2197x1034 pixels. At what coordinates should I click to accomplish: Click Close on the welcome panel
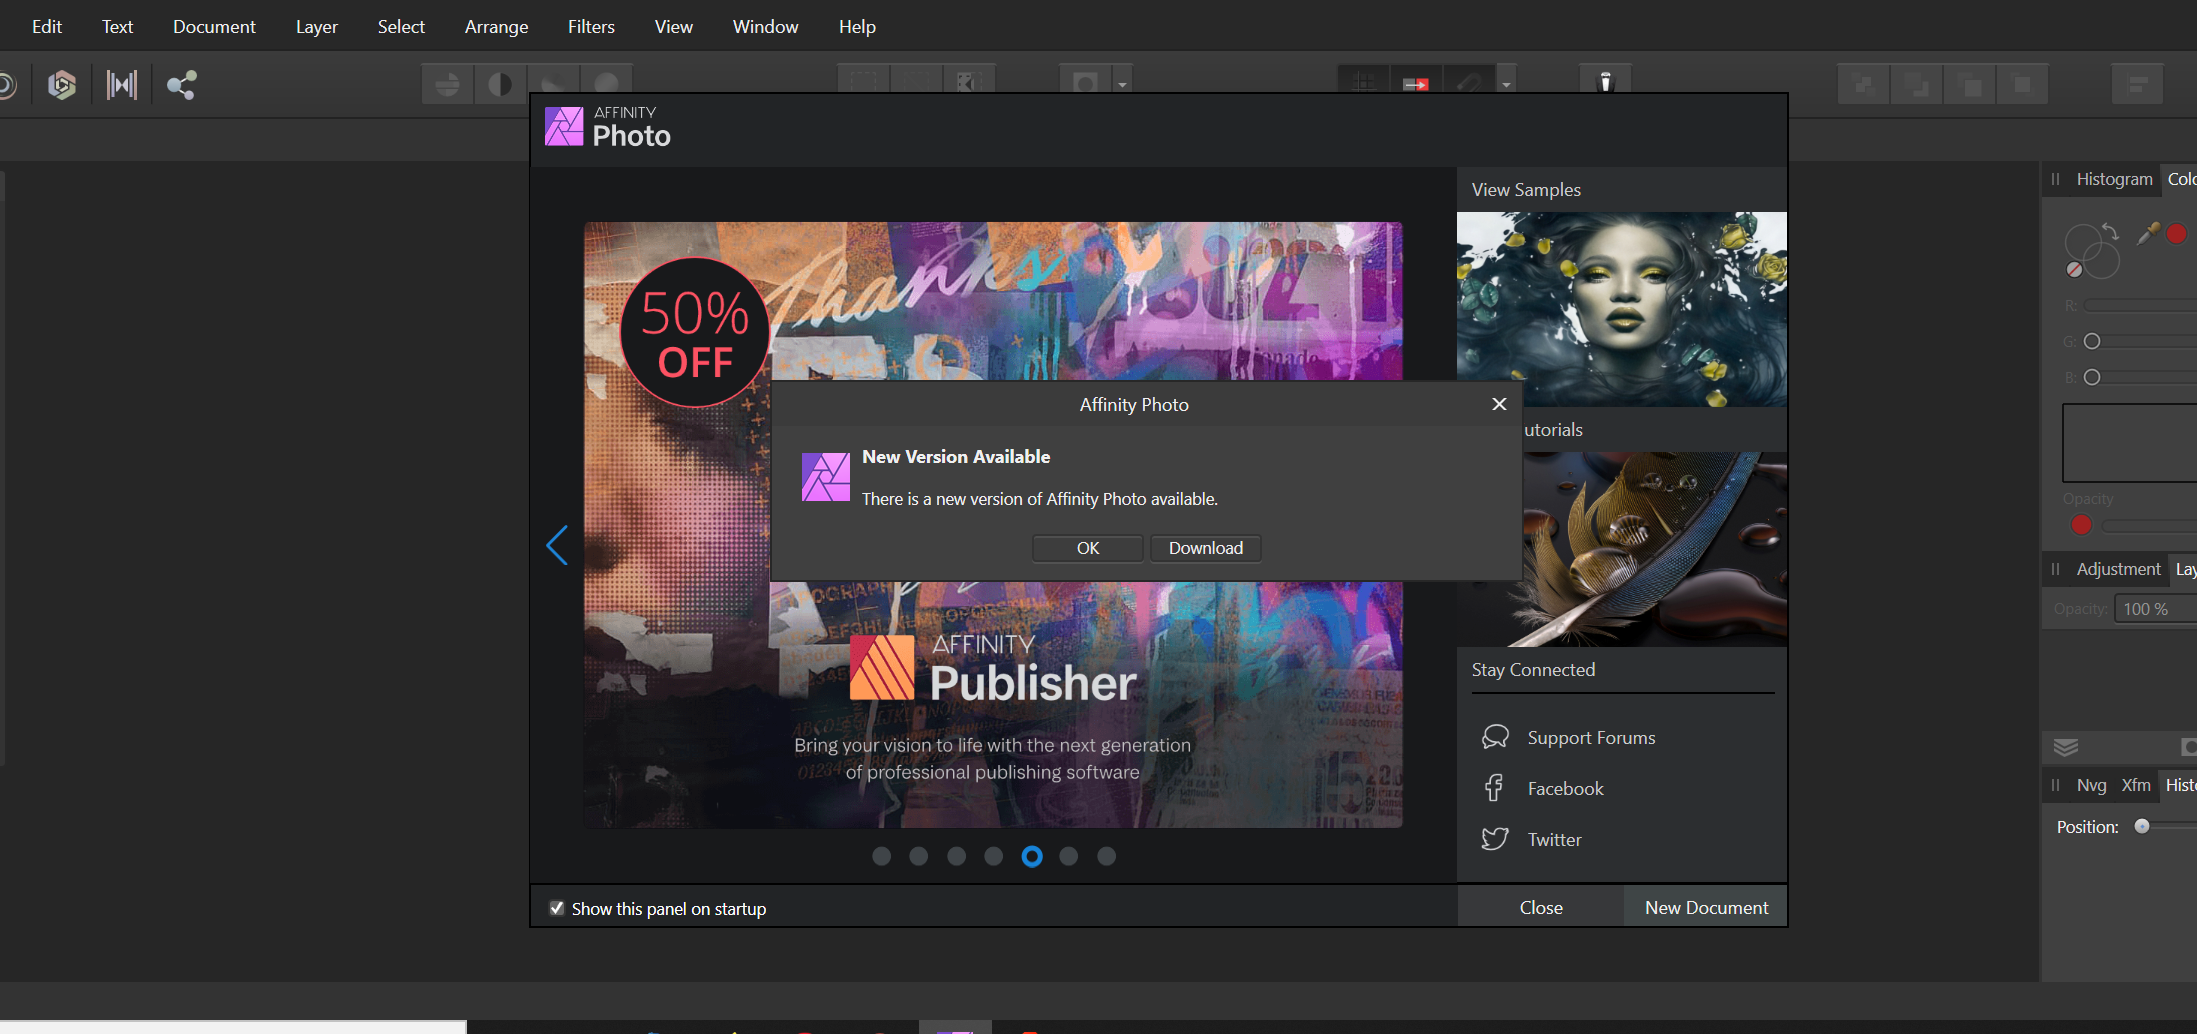pyautogui.click(x=1541, y=907)
